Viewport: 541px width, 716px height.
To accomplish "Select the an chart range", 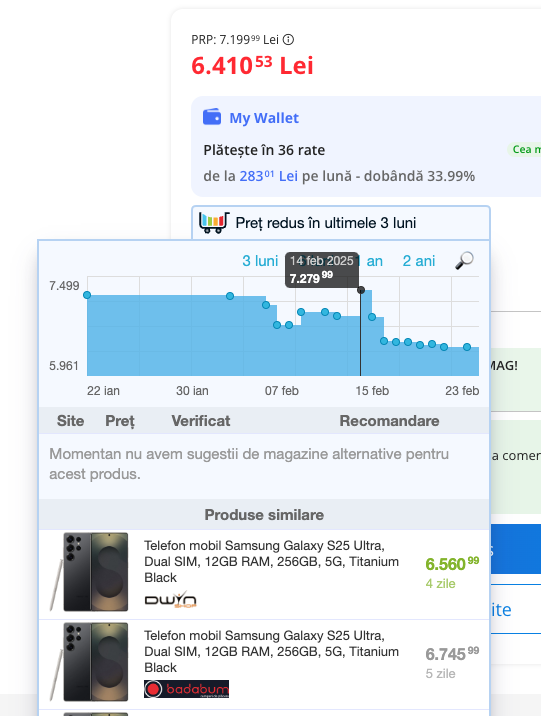I will pyautogui.click(x=374, y=261).
